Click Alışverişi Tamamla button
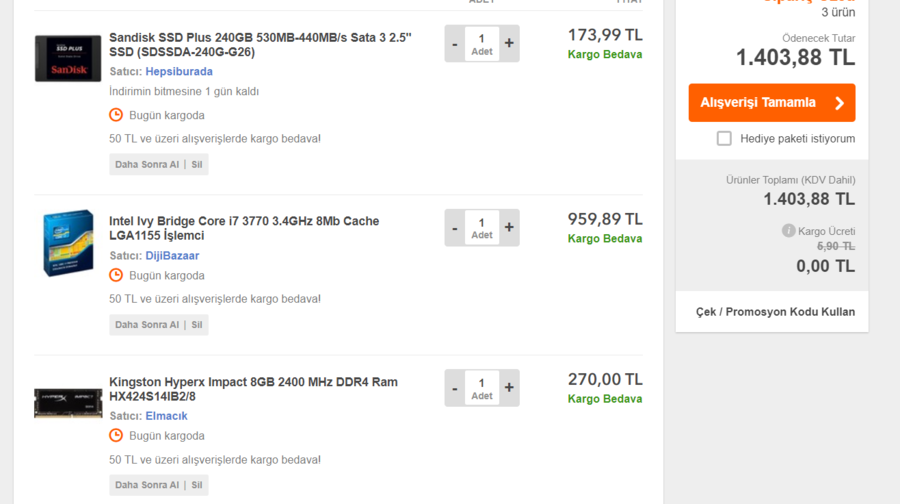The image size is (900, 504). pyautogui.click(x=771, y=103)
